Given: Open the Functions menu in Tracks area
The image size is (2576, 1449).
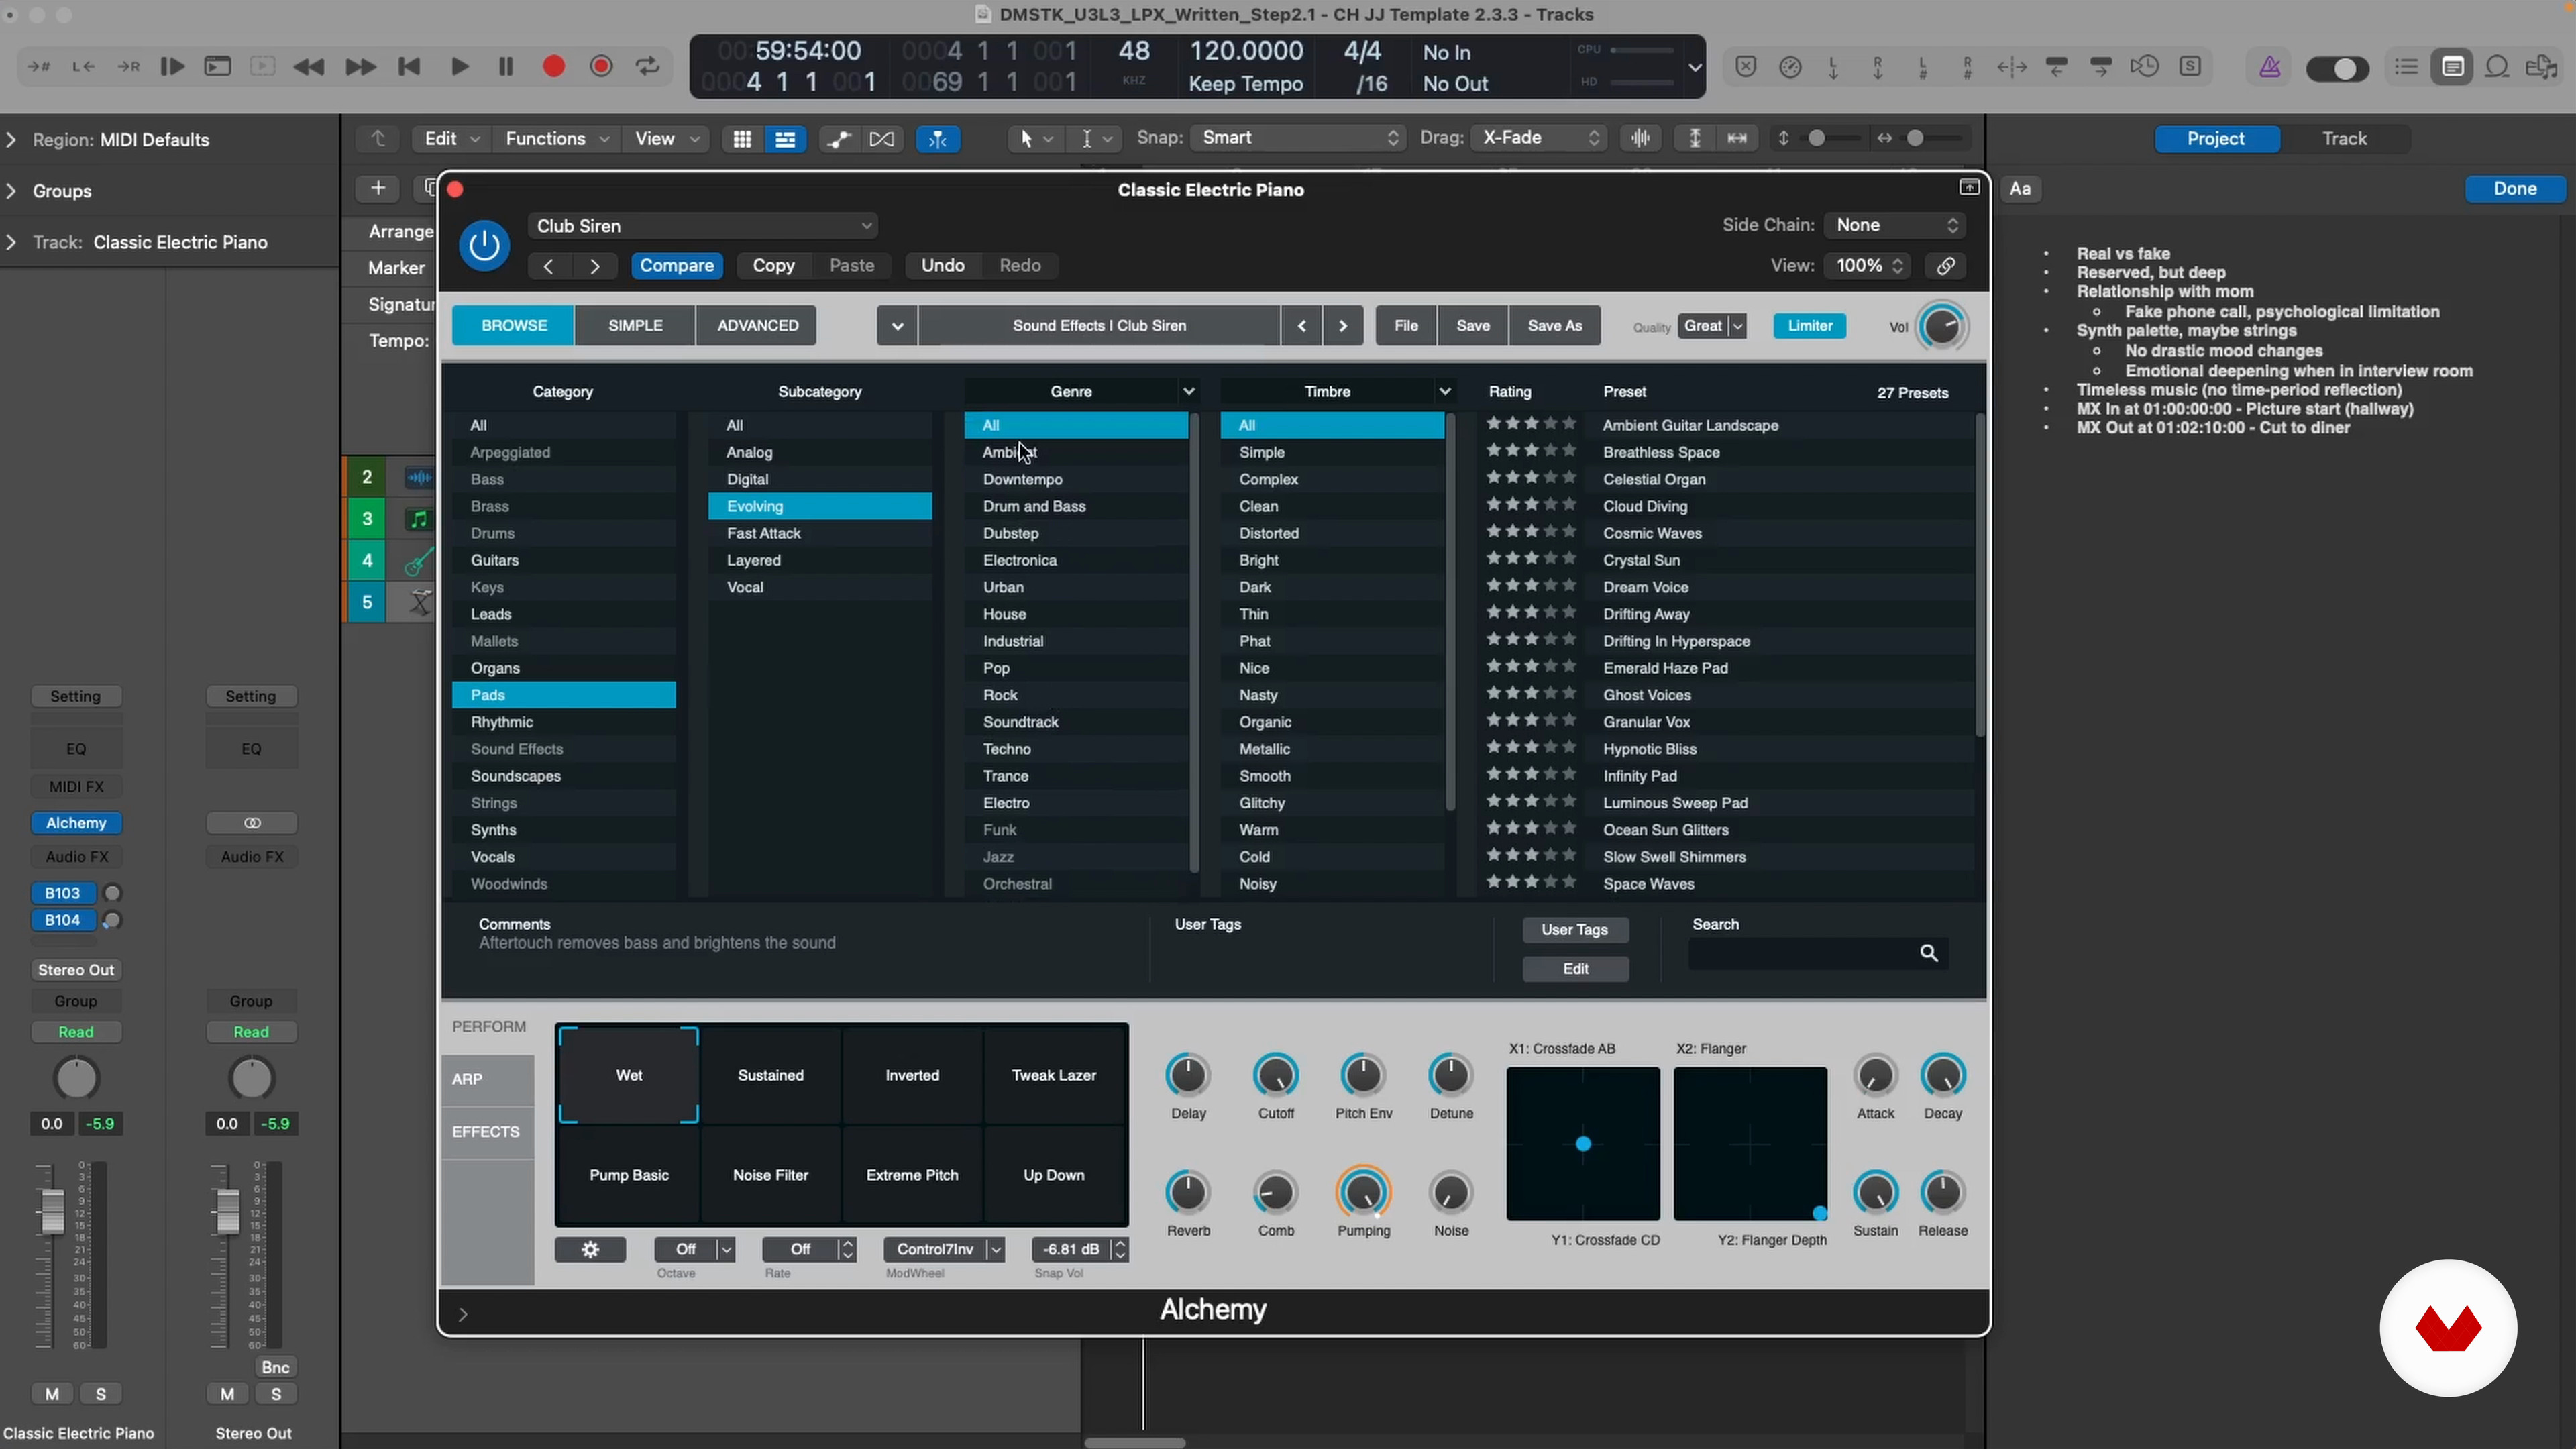Looking at the screenshot, I should click(557, 139).
